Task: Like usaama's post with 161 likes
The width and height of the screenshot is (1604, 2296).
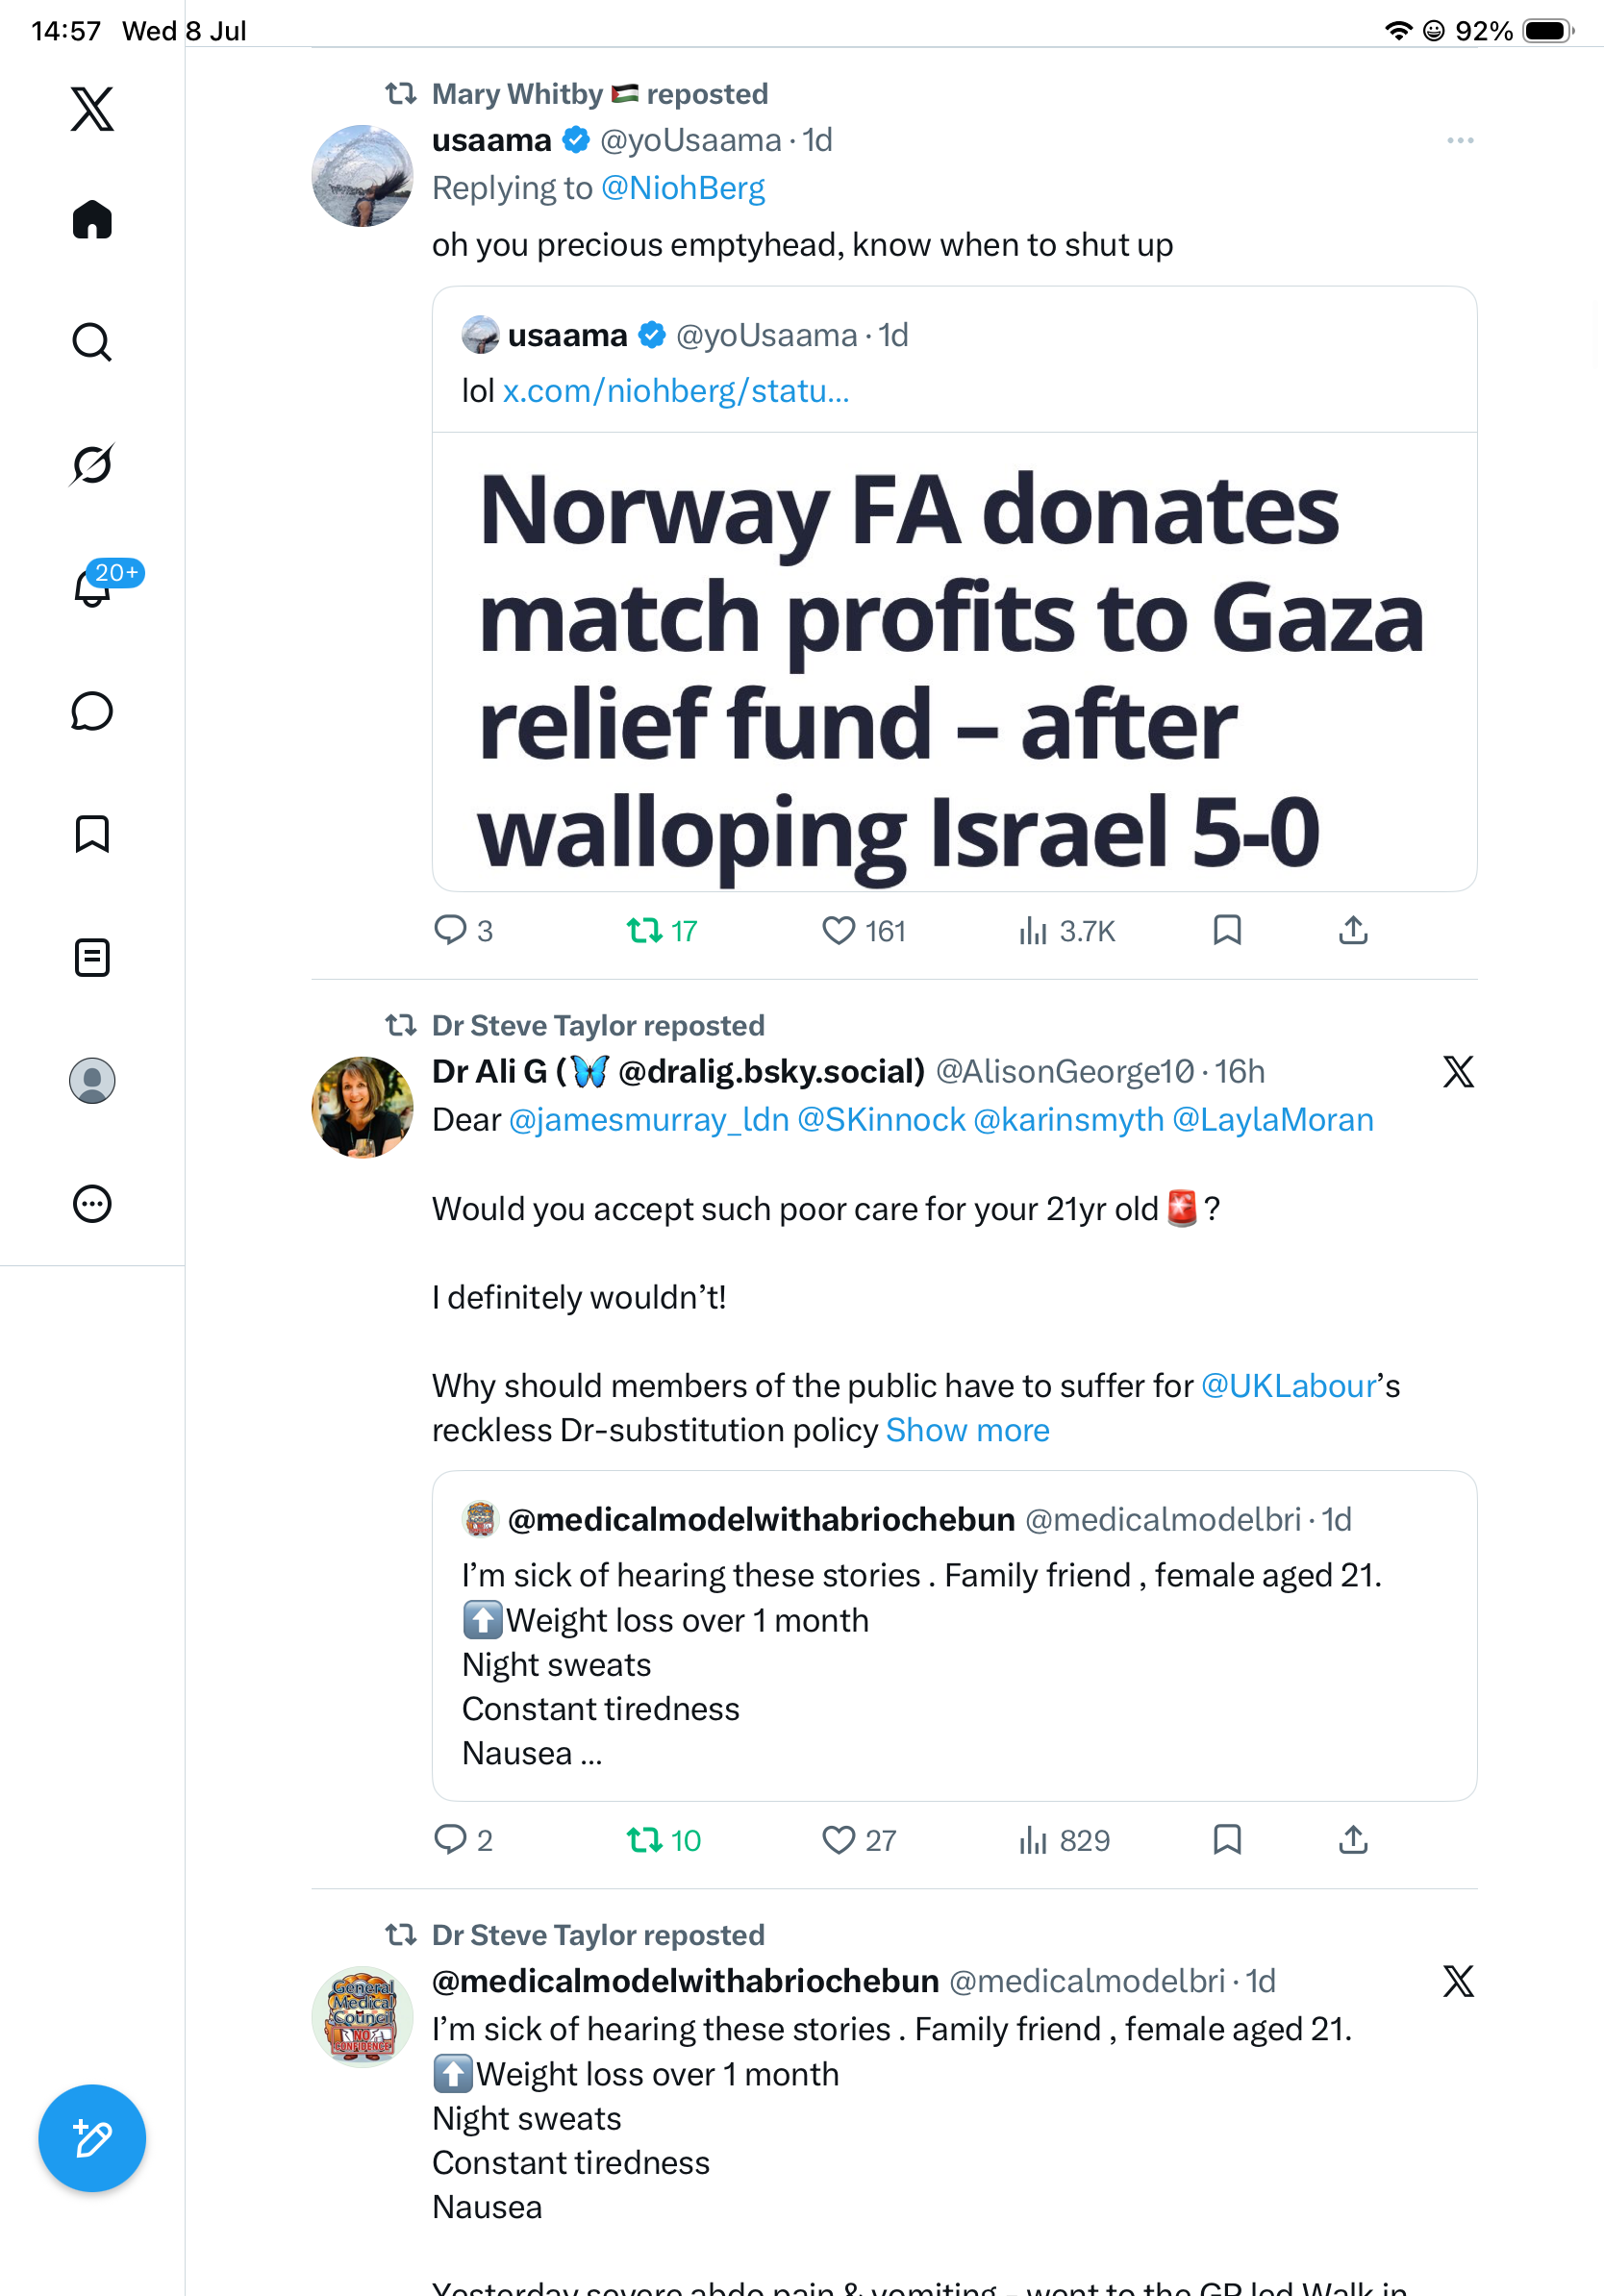Action: (863, 931)
